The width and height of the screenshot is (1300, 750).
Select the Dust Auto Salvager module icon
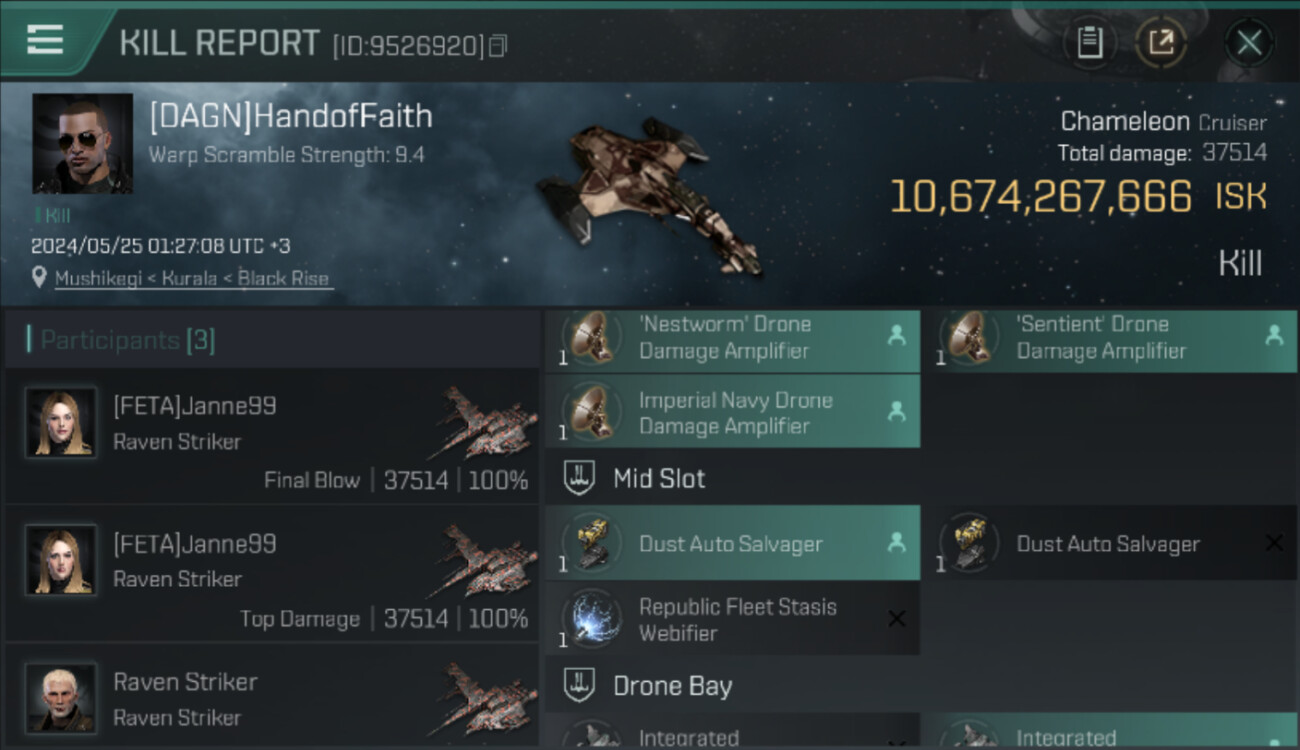click(x=590, y=544)
